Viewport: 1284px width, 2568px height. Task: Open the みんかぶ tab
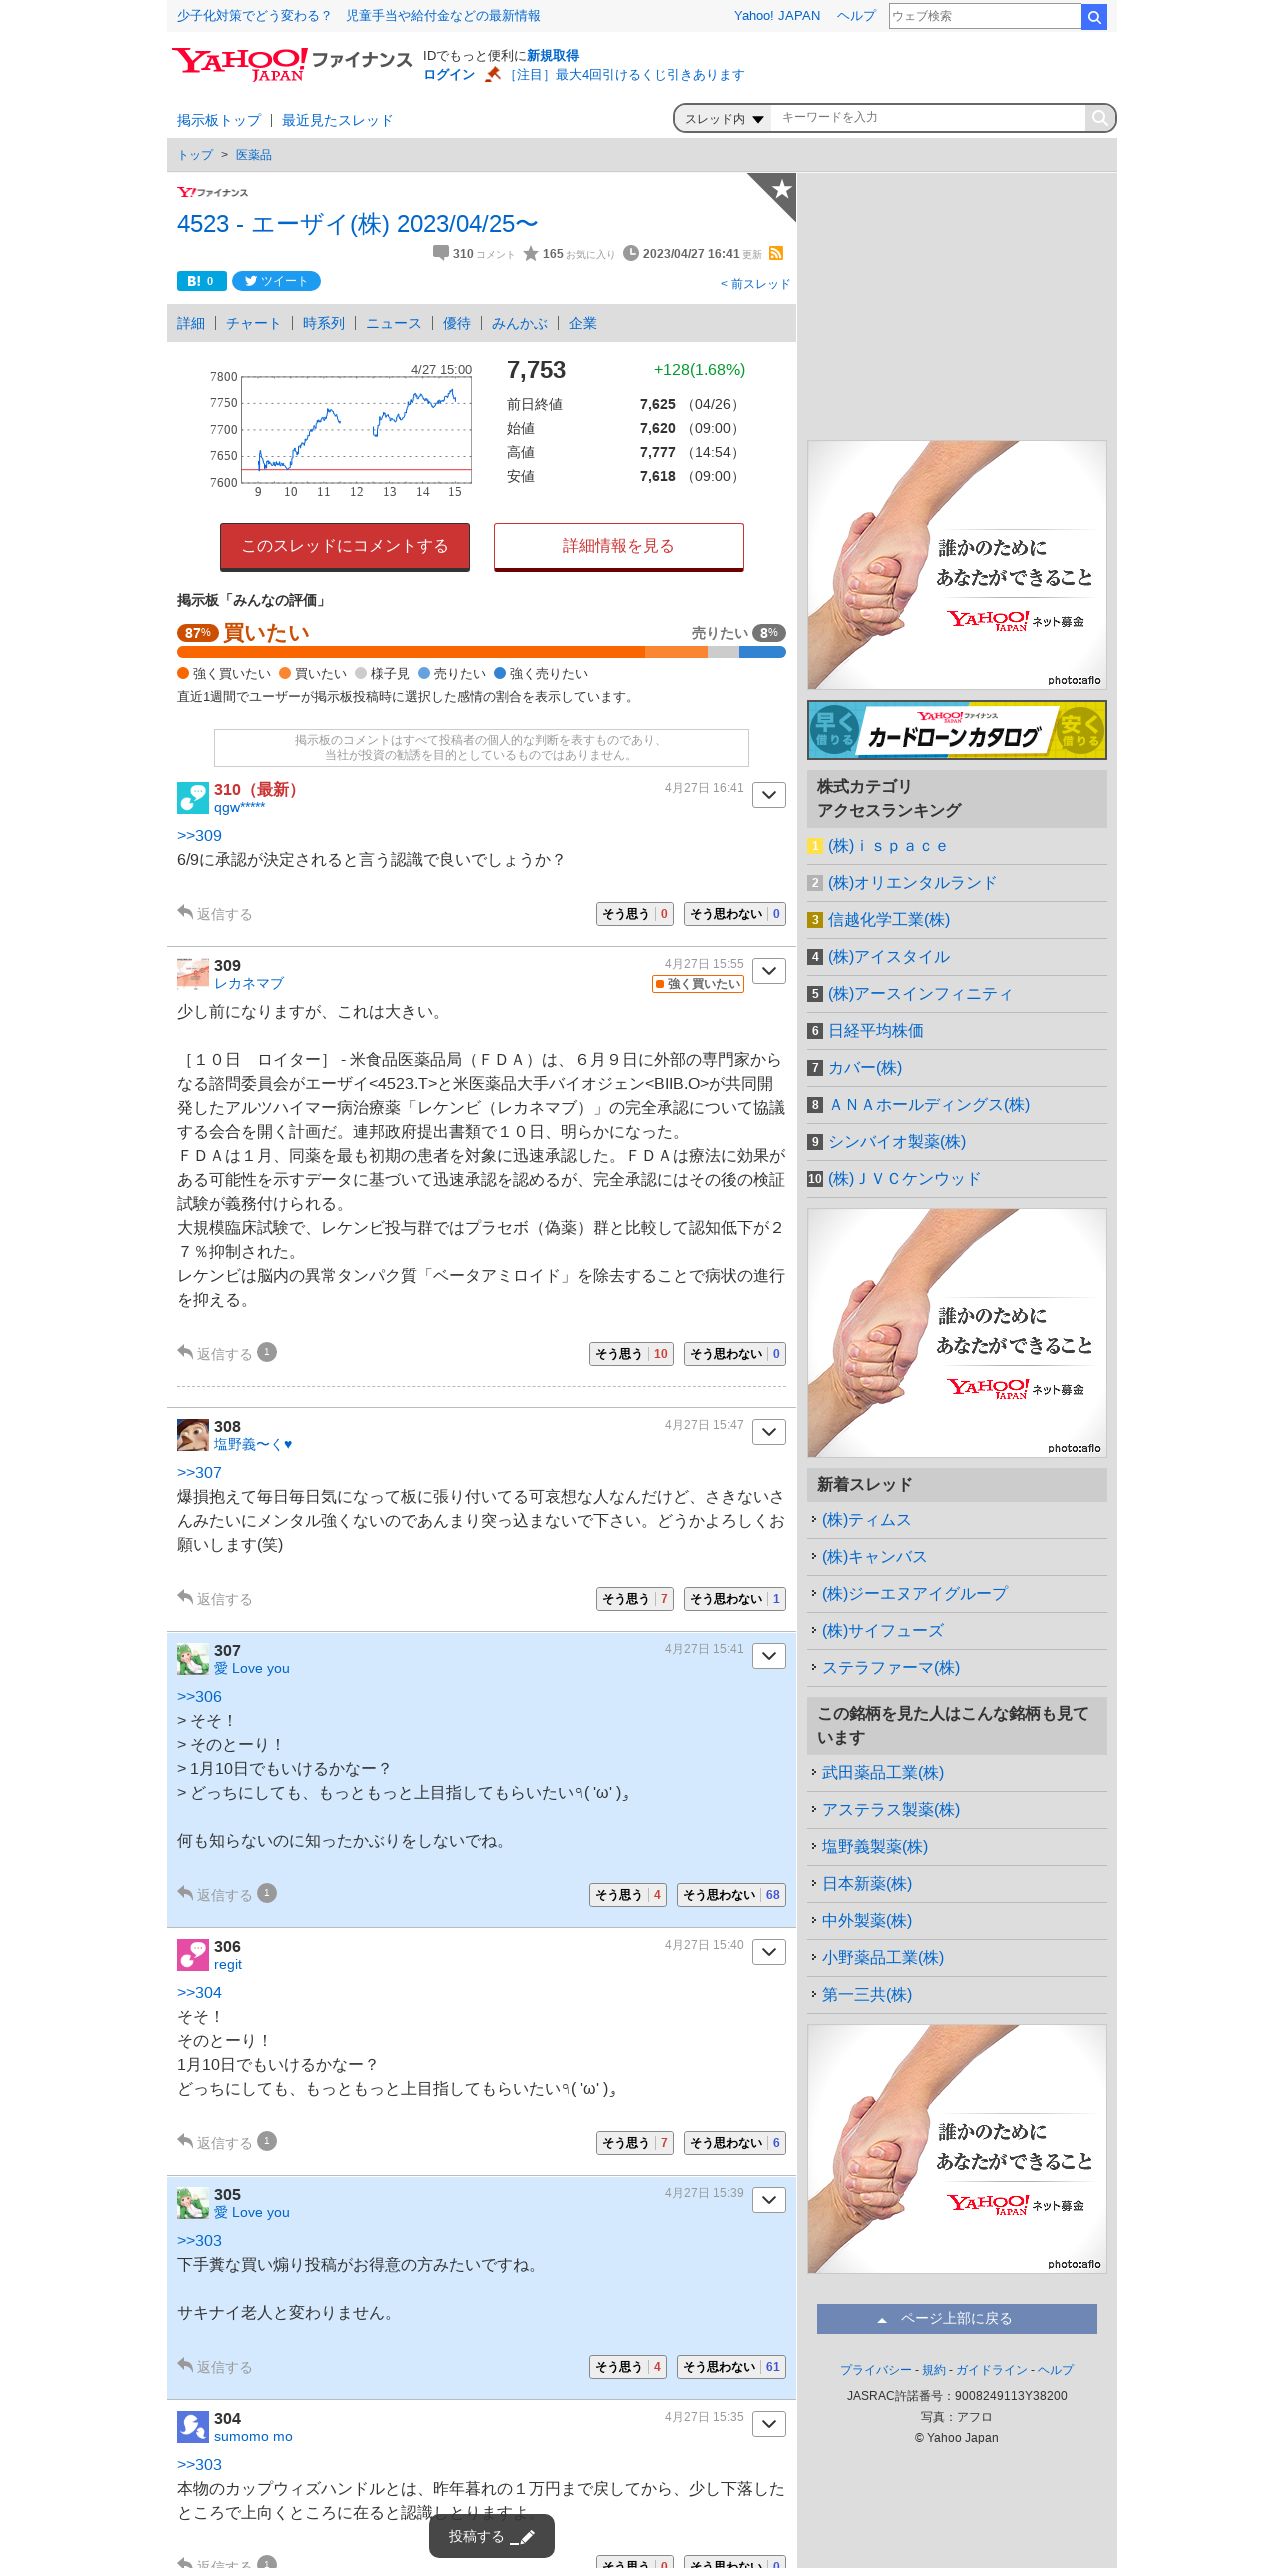[x=519, y=323]
